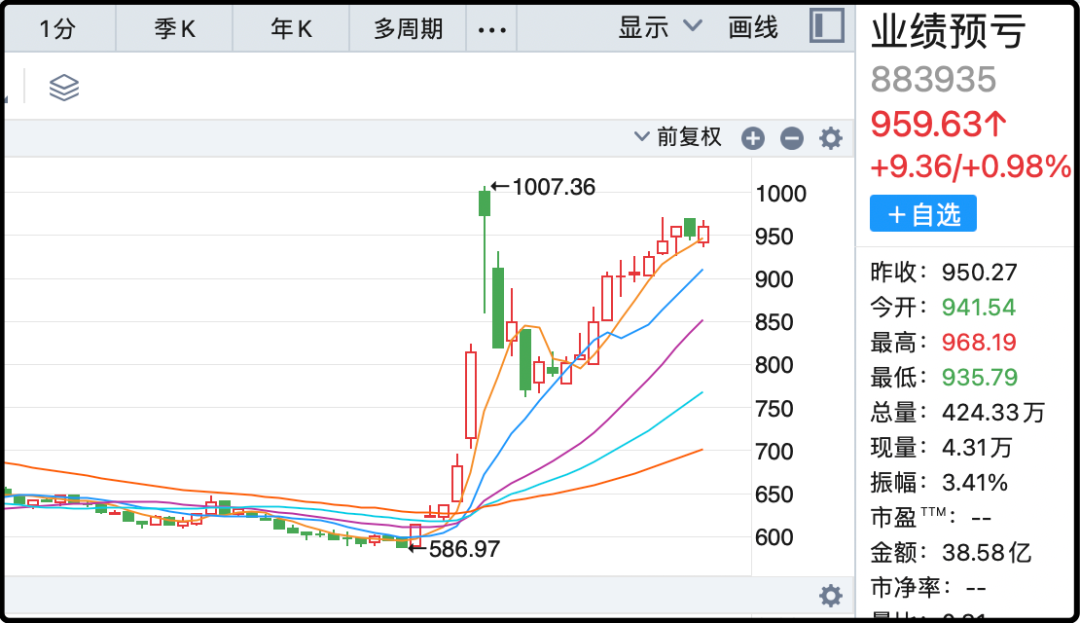Select the 季K period tab
The width and height of the screenshot is (1080, 623).
174,29
